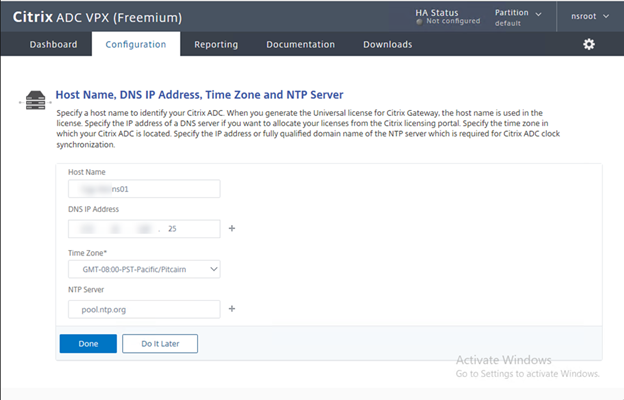
Task: Click the Citrix ADC appliance icon beside heading
Action: pos(35,100)
